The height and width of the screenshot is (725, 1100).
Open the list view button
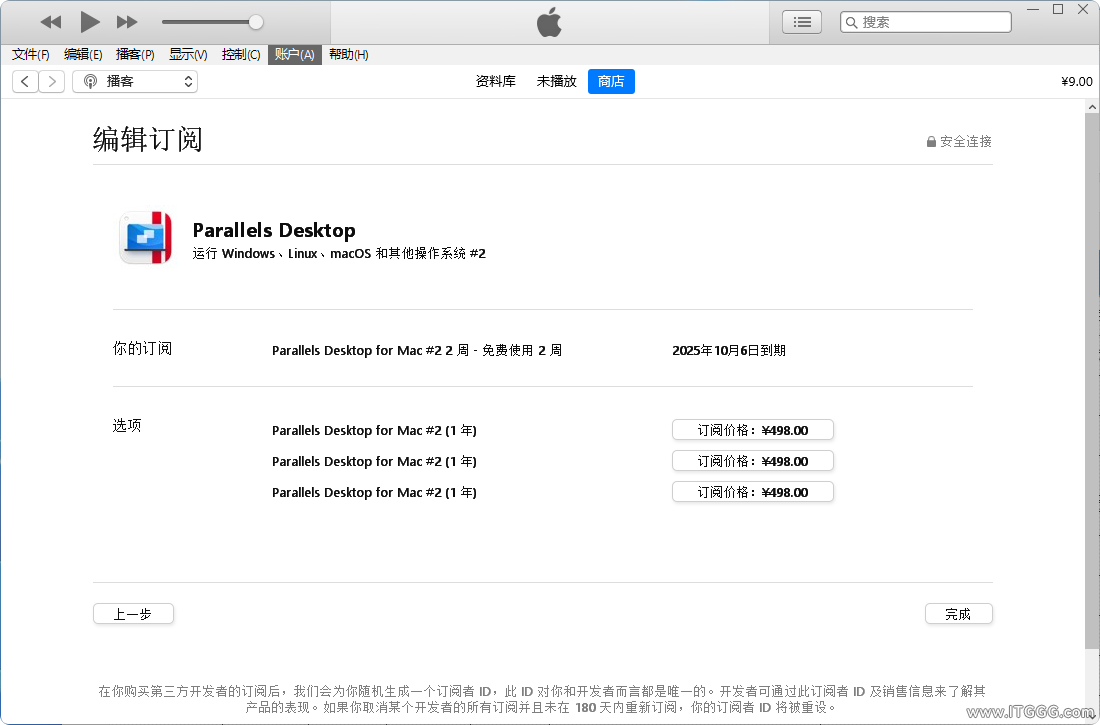point(802,22)
